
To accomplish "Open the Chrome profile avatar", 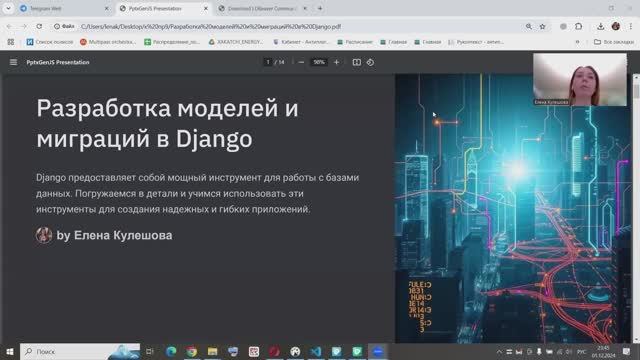I will (x=616, y=26).
